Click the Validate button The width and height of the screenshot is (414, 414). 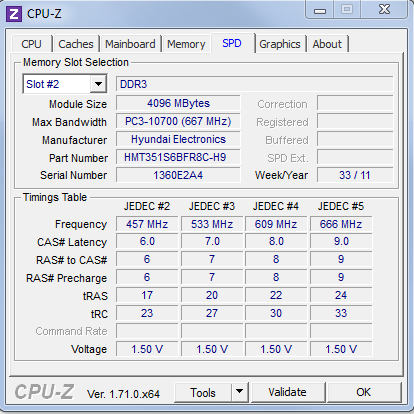[x=288, y=392]
